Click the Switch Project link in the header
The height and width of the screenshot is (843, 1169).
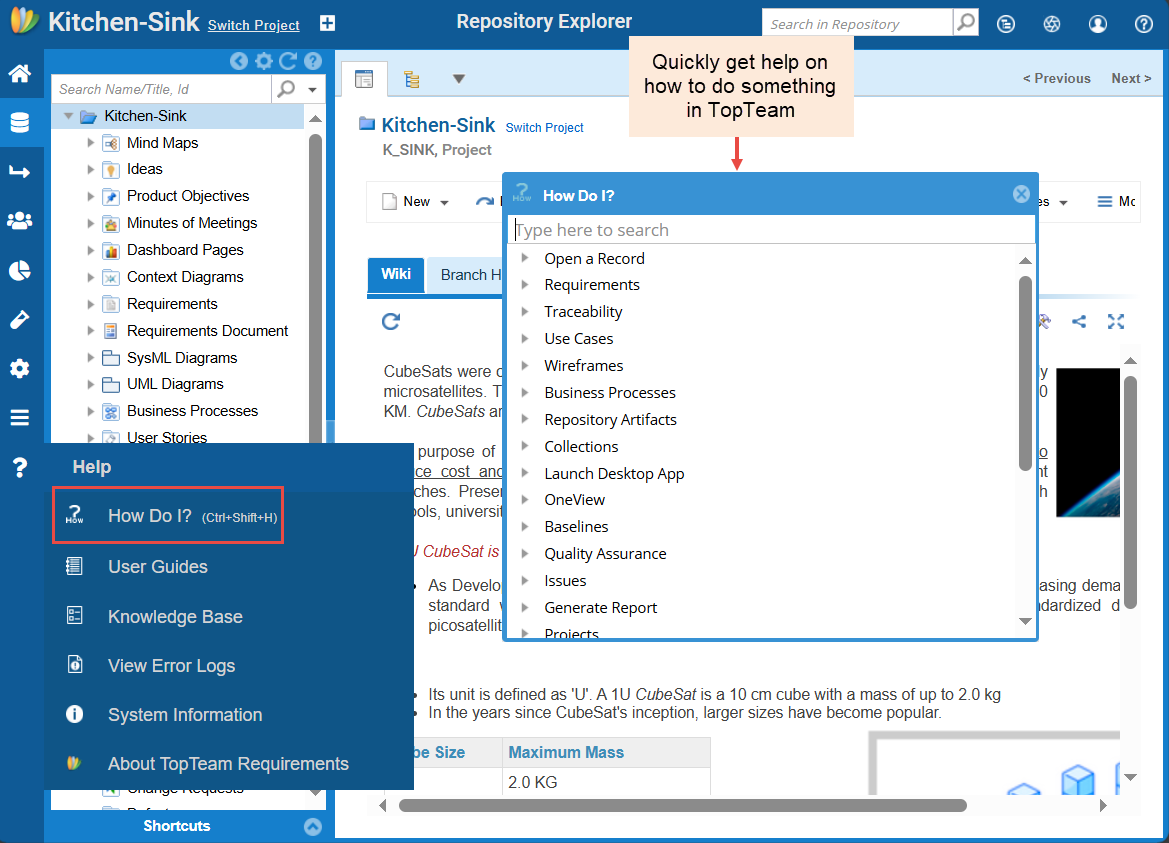(253, 25)
